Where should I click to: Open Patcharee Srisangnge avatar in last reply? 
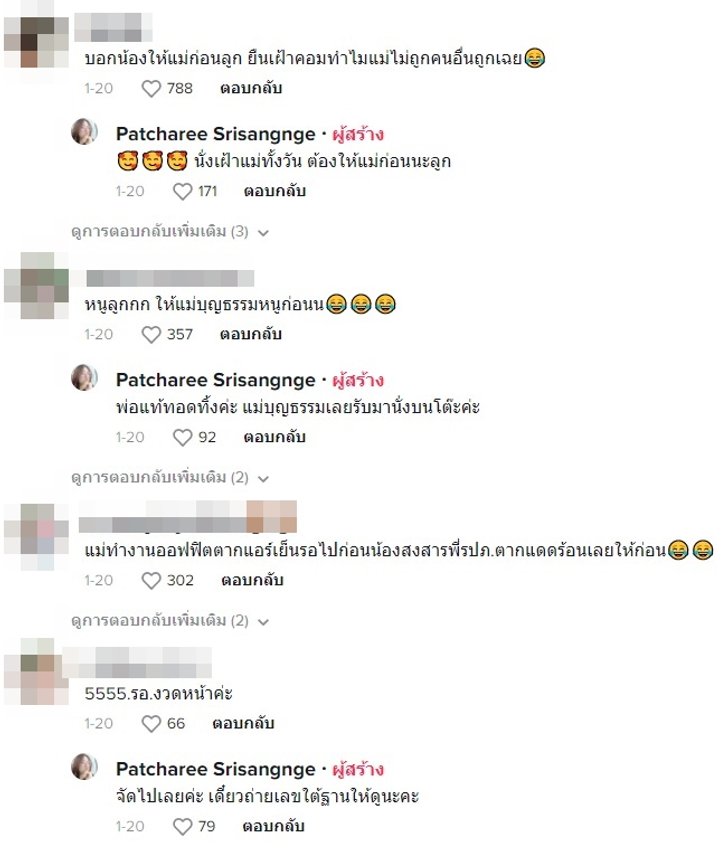(x=85, y=767)
